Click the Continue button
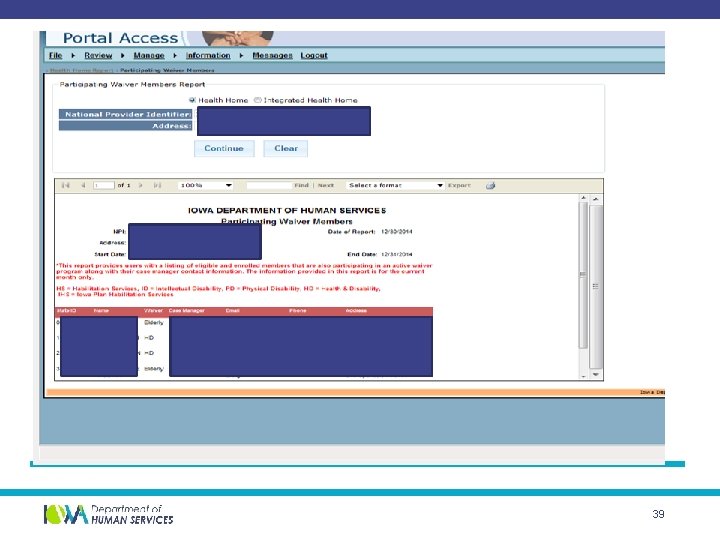This screenshot has height=540, width=720. pos(224,148)
